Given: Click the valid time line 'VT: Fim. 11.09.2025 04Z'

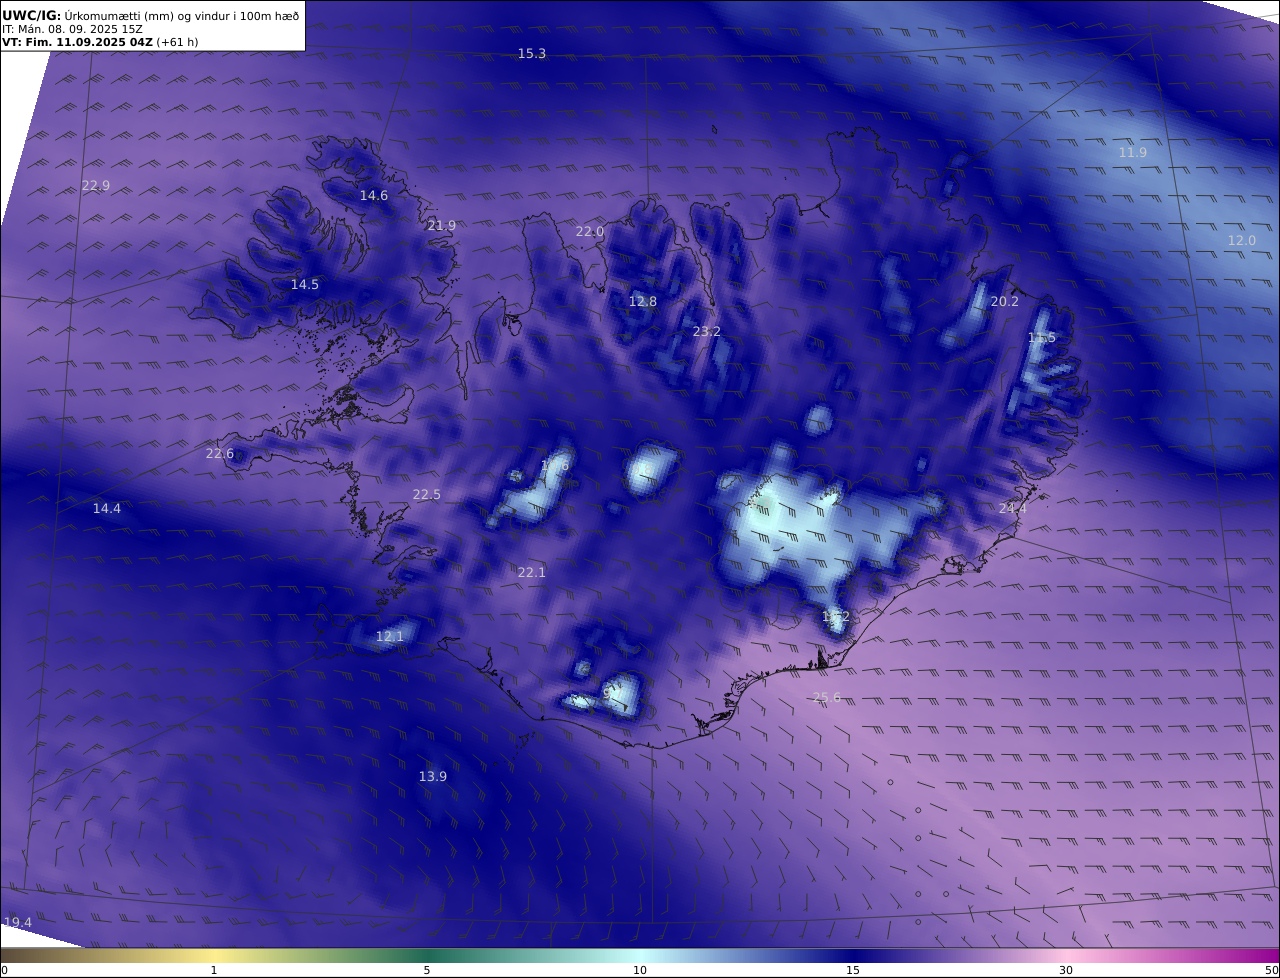Looking at the screenshot, I should 79,43.
